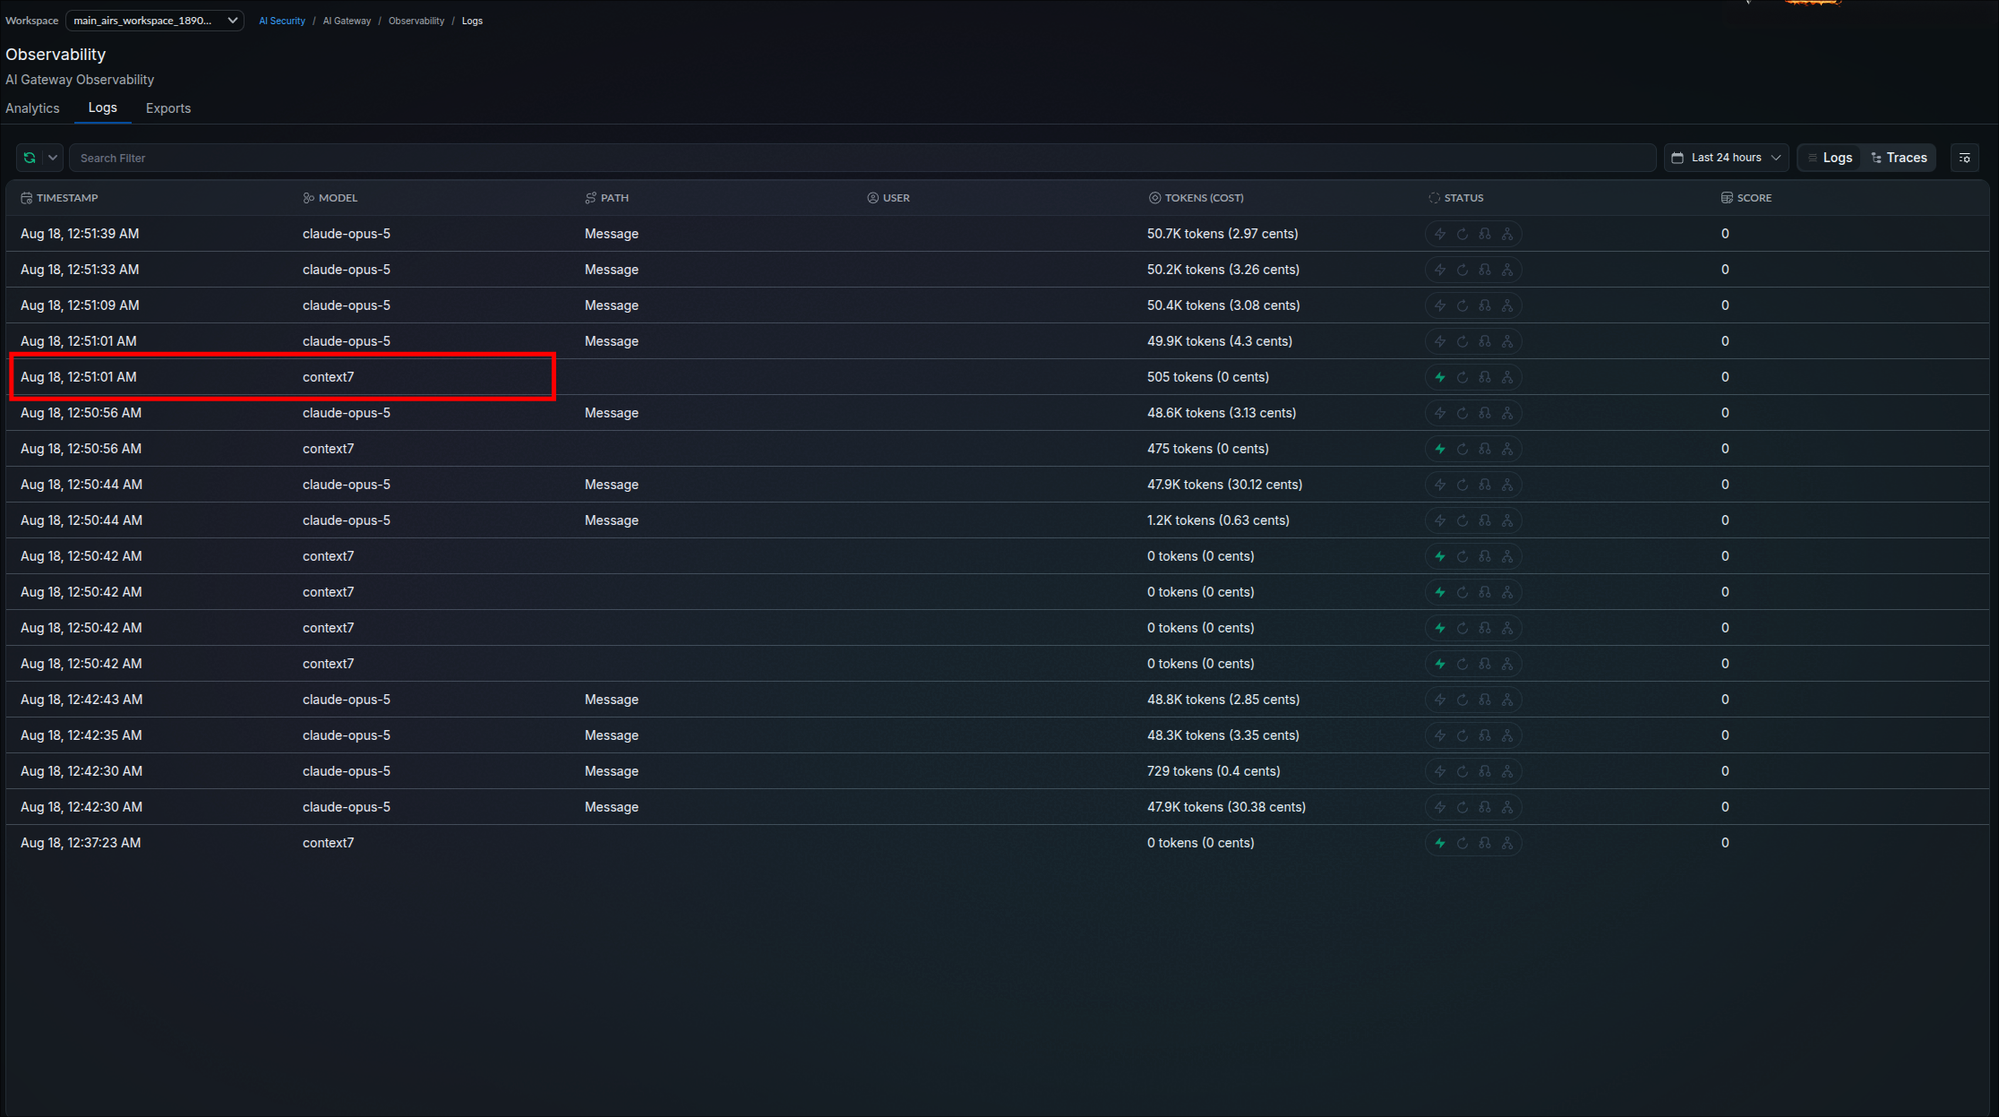Click the green lightning icon in the 505 tokens row
The width and height of the screenshot is (1999, 1117).
point(1440,377)
